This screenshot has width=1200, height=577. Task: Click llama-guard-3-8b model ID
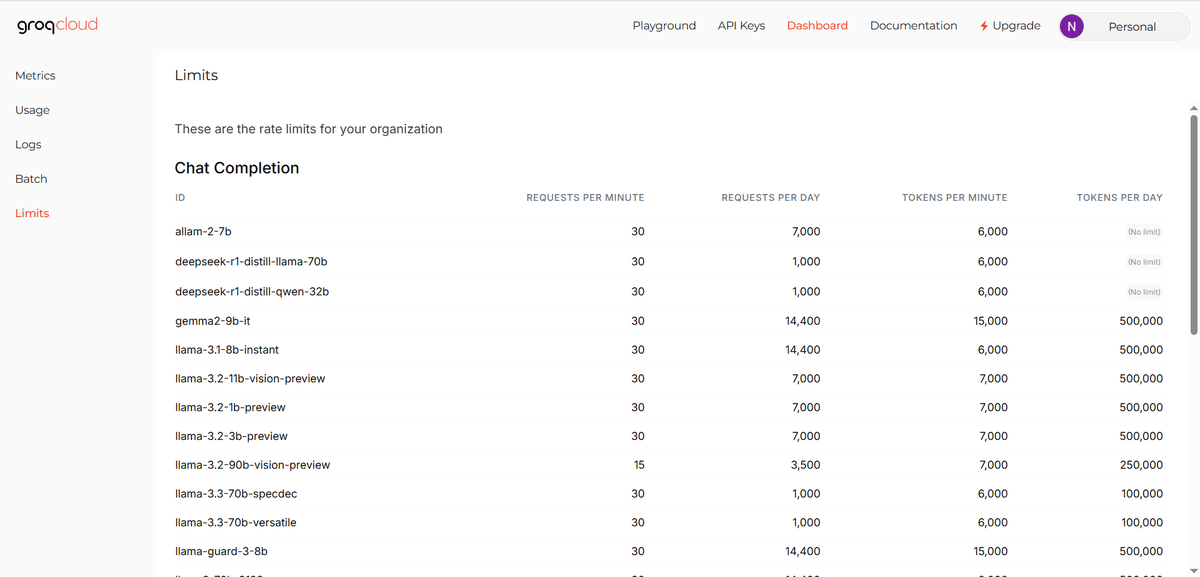pyautogui.click(x=221, y=552)
